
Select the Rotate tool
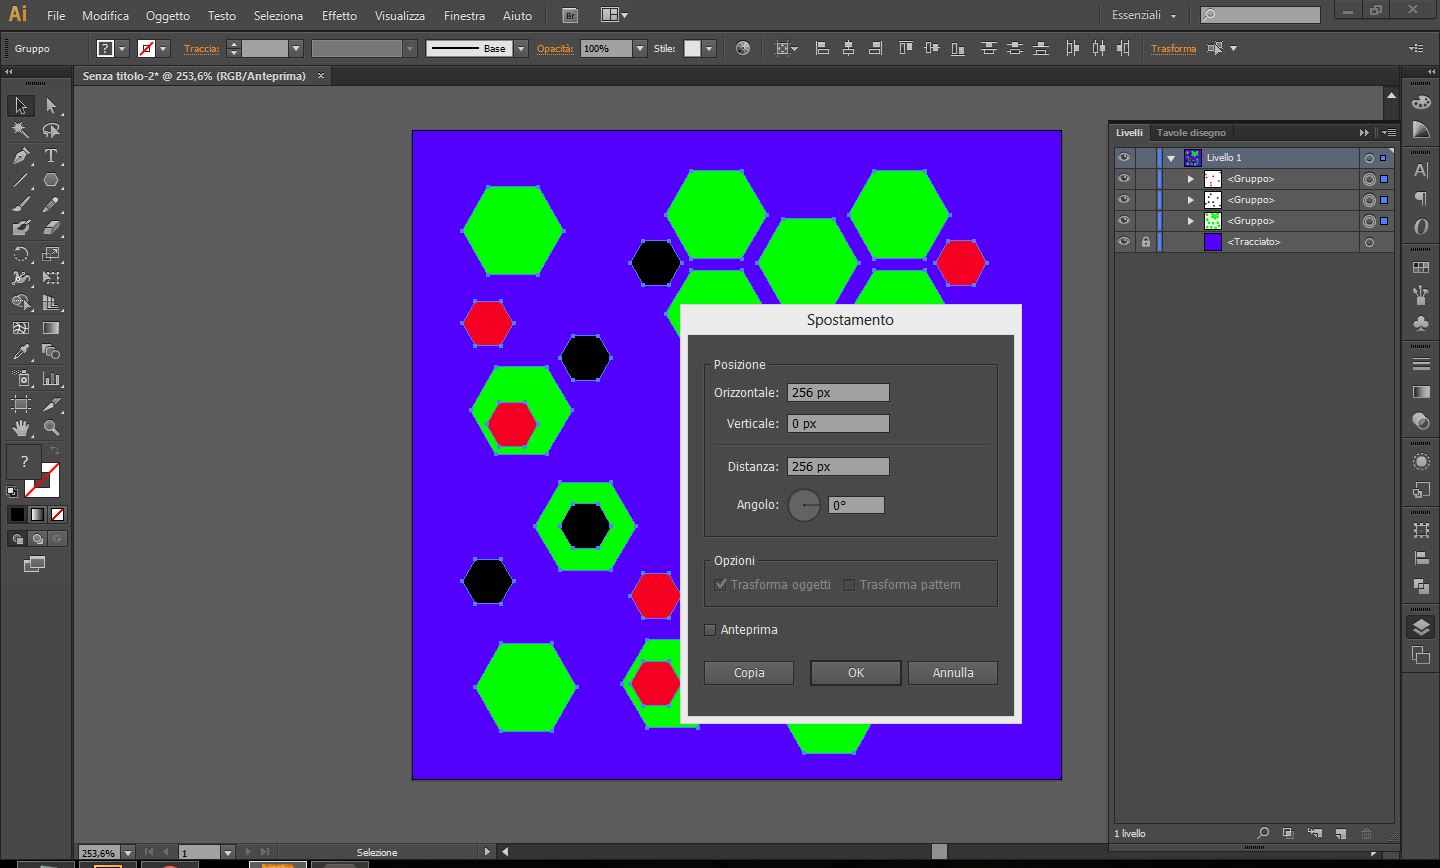click(x=20, y=254)
